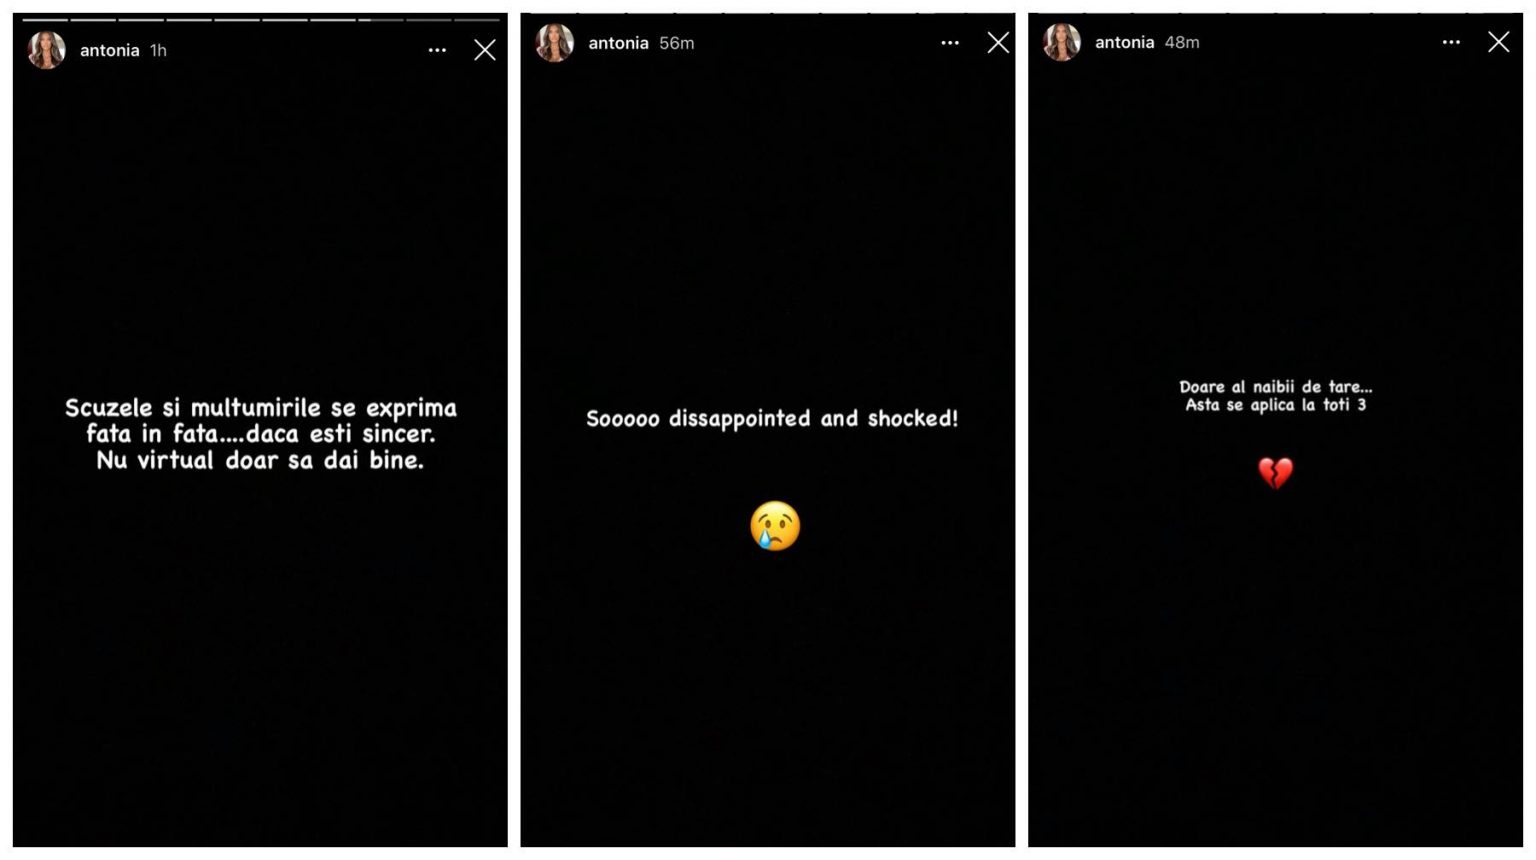Click the antonia username in the 1h story

(110, 50)
